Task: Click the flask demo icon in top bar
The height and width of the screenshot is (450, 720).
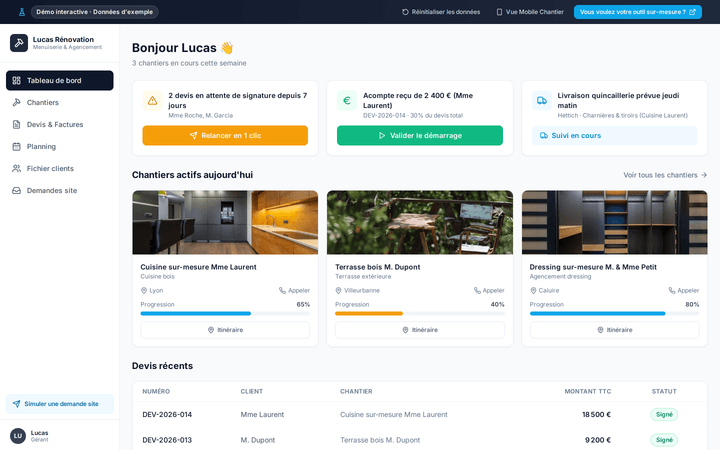Action: 22,12
